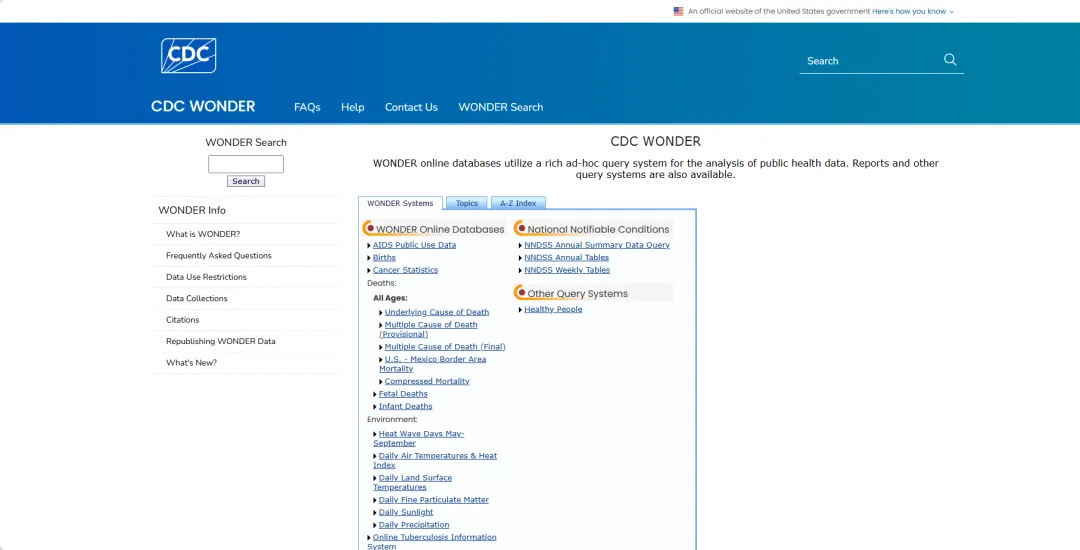This screenshot has width=1080, height=550.
Task: Open U.S. - Mexico Border Area Mortality link
Action: click(433, 363)
